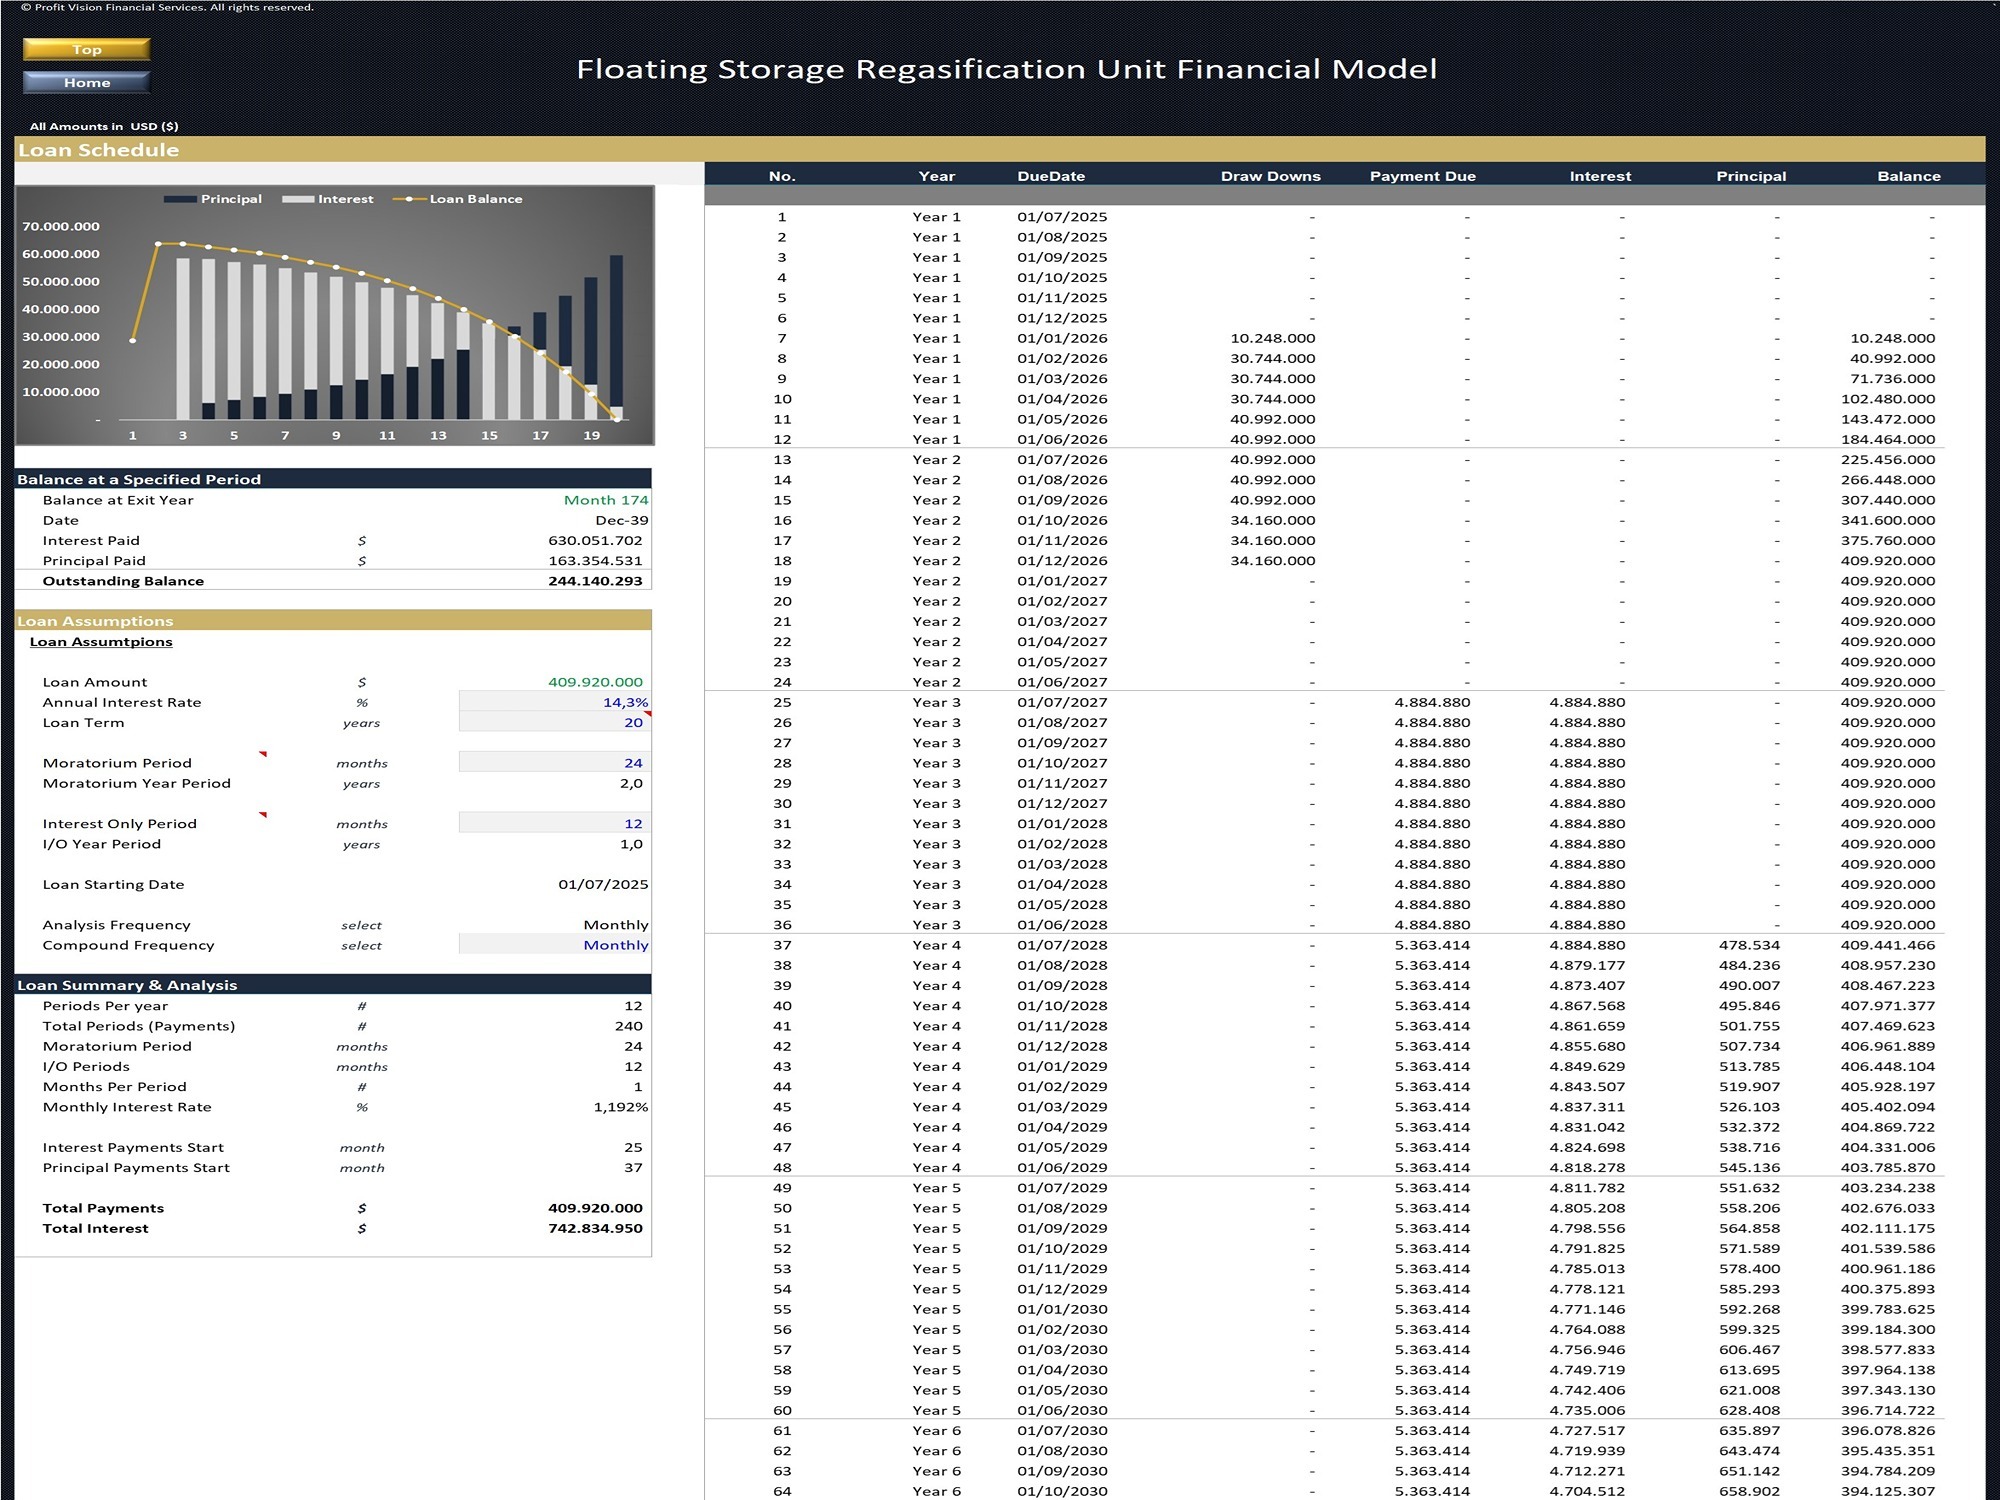Click due date 01/10/2030 in row 64
The width and height of the screenshot is (2000, 1500).
[1062, 1491]
